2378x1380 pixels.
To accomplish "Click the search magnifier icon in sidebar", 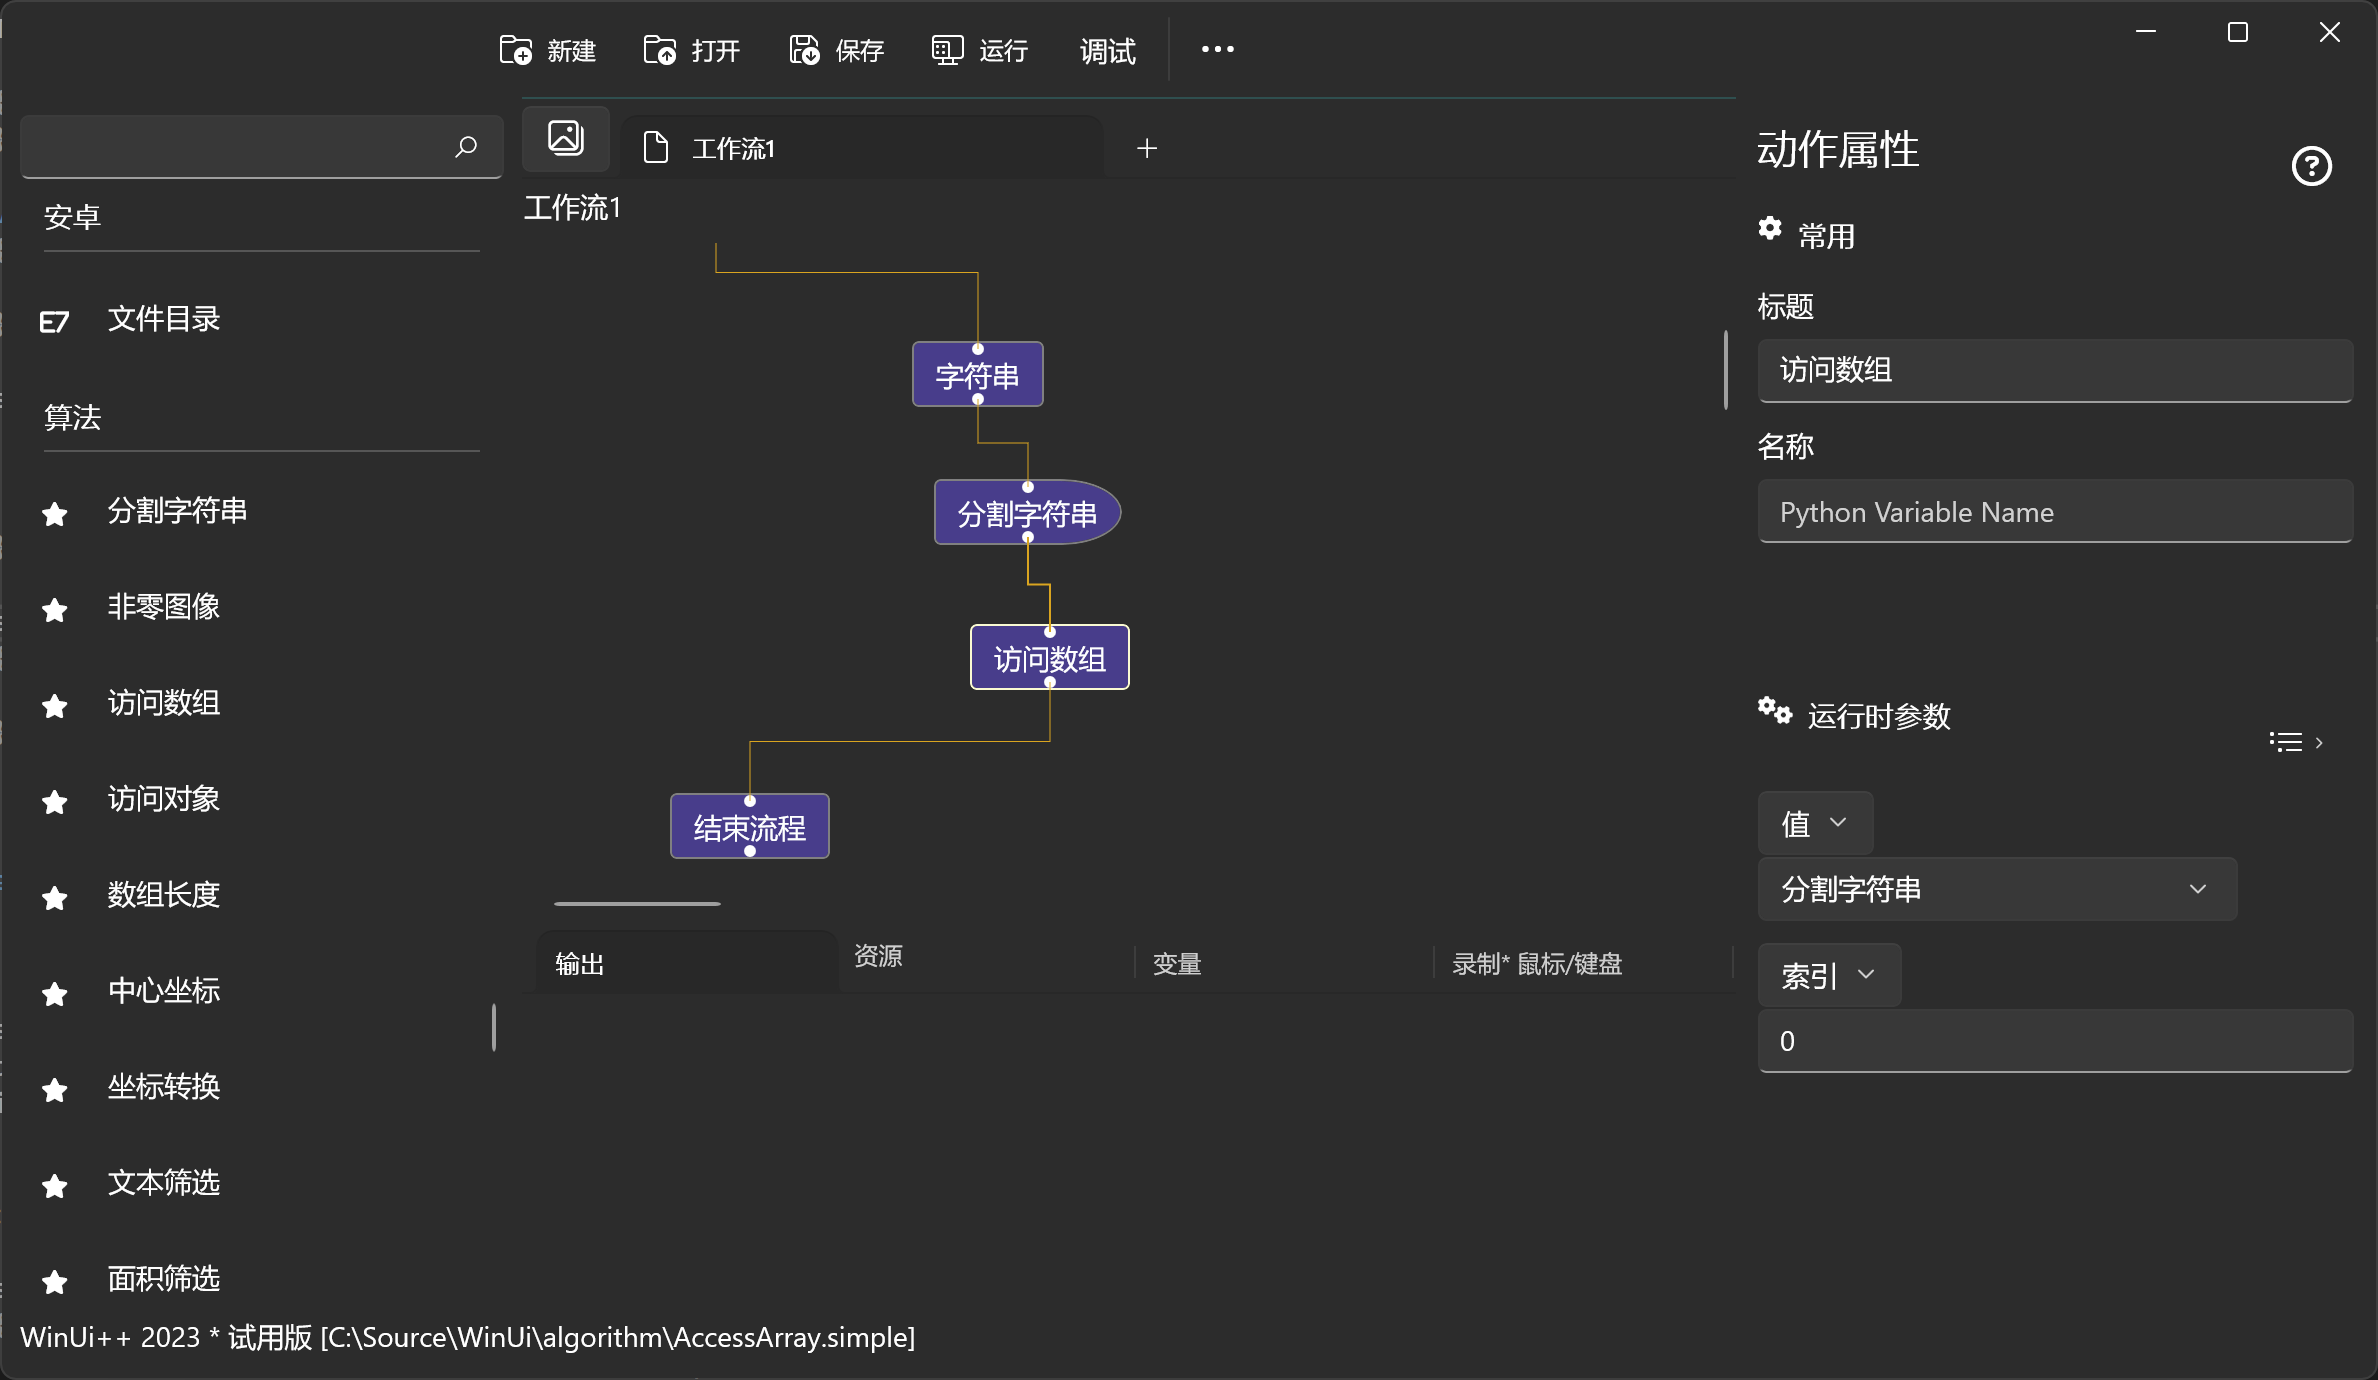I will 464,147.
